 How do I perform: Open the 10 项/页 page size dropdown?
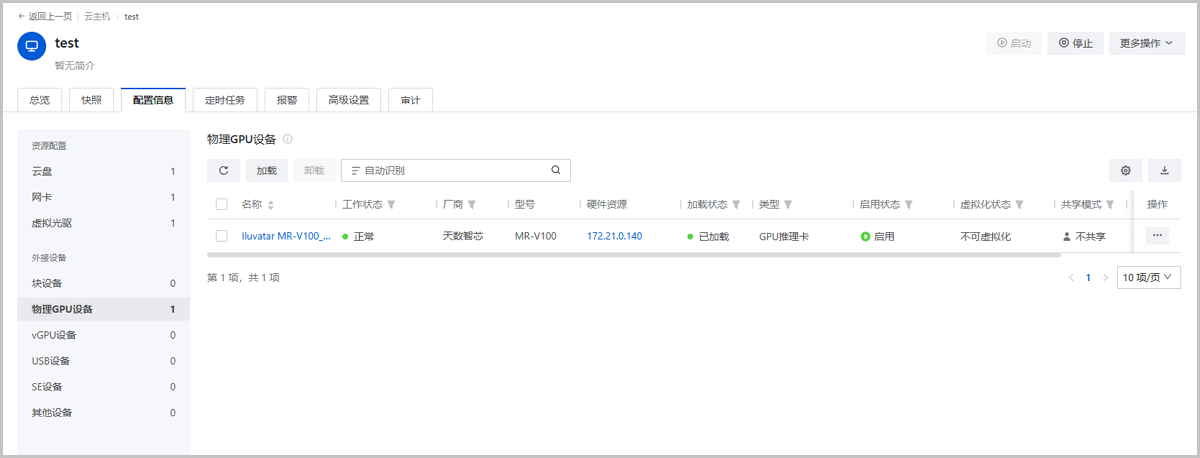tap(1149, 277)
